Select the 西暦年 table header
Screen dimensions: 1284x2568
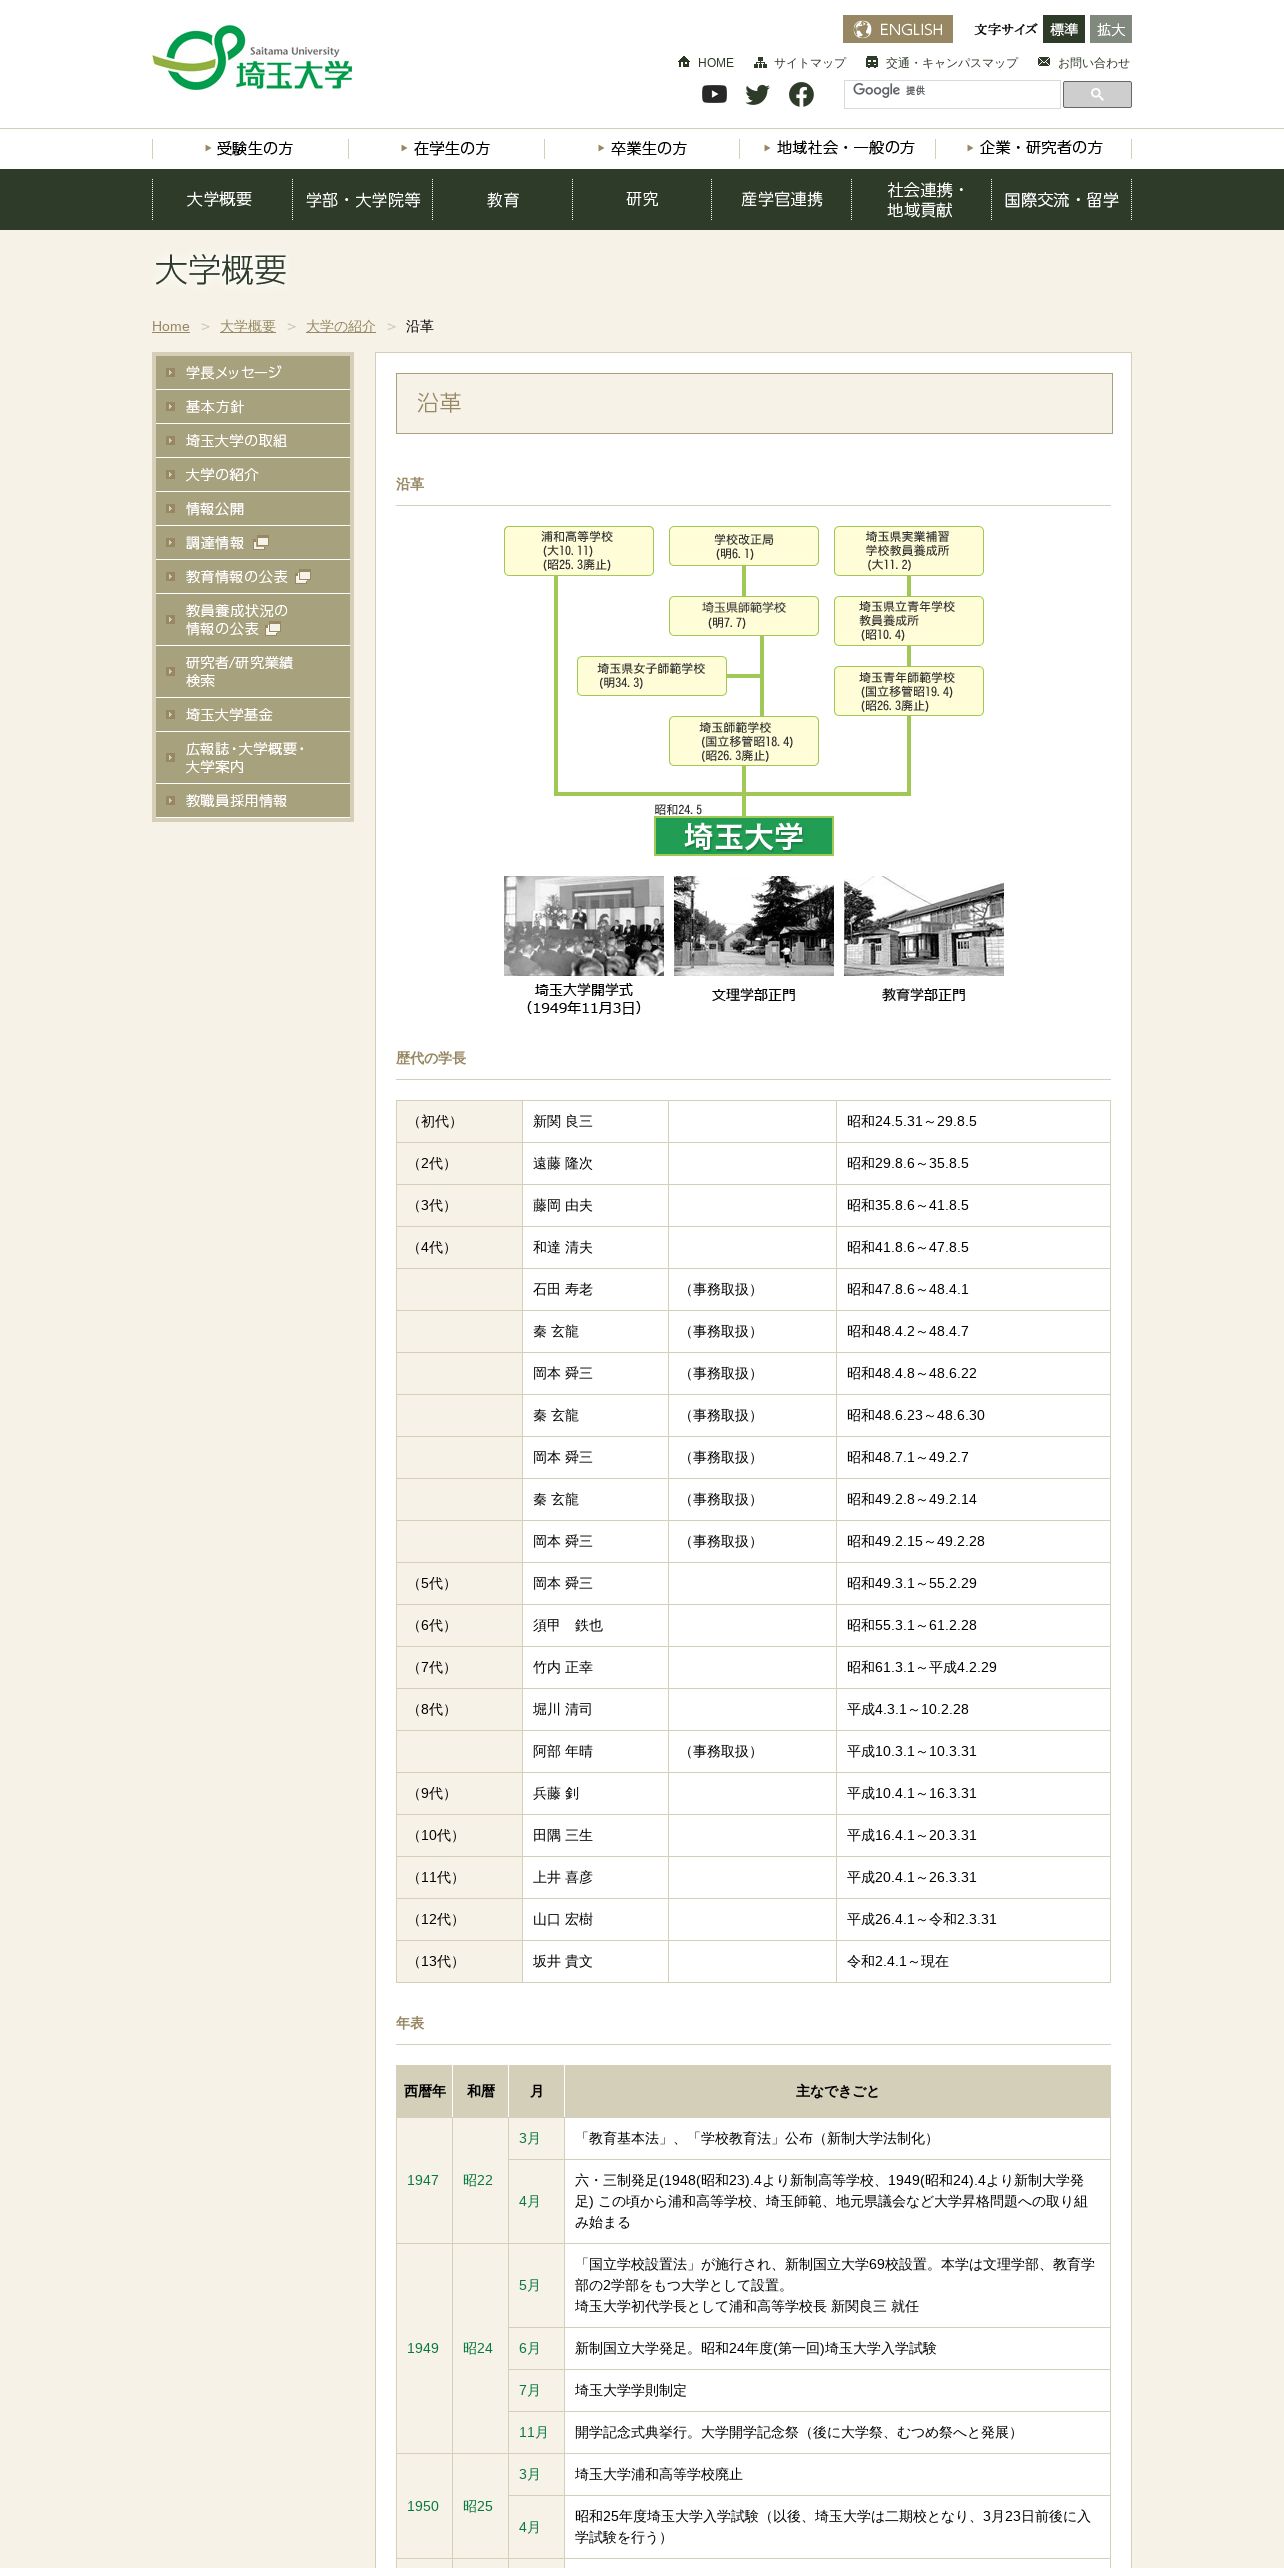coord(425,2091)
